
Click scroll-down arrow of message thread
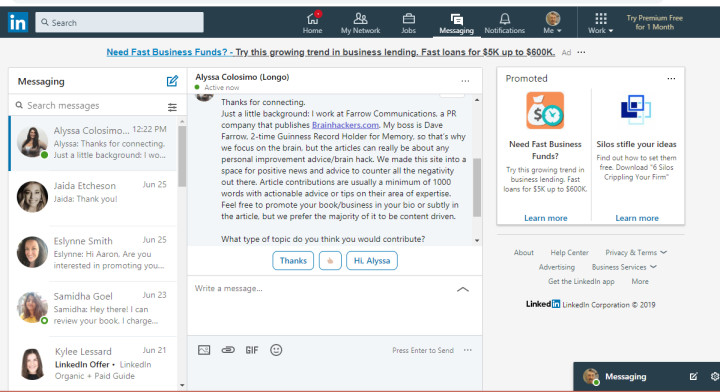(x=477, y=240)
